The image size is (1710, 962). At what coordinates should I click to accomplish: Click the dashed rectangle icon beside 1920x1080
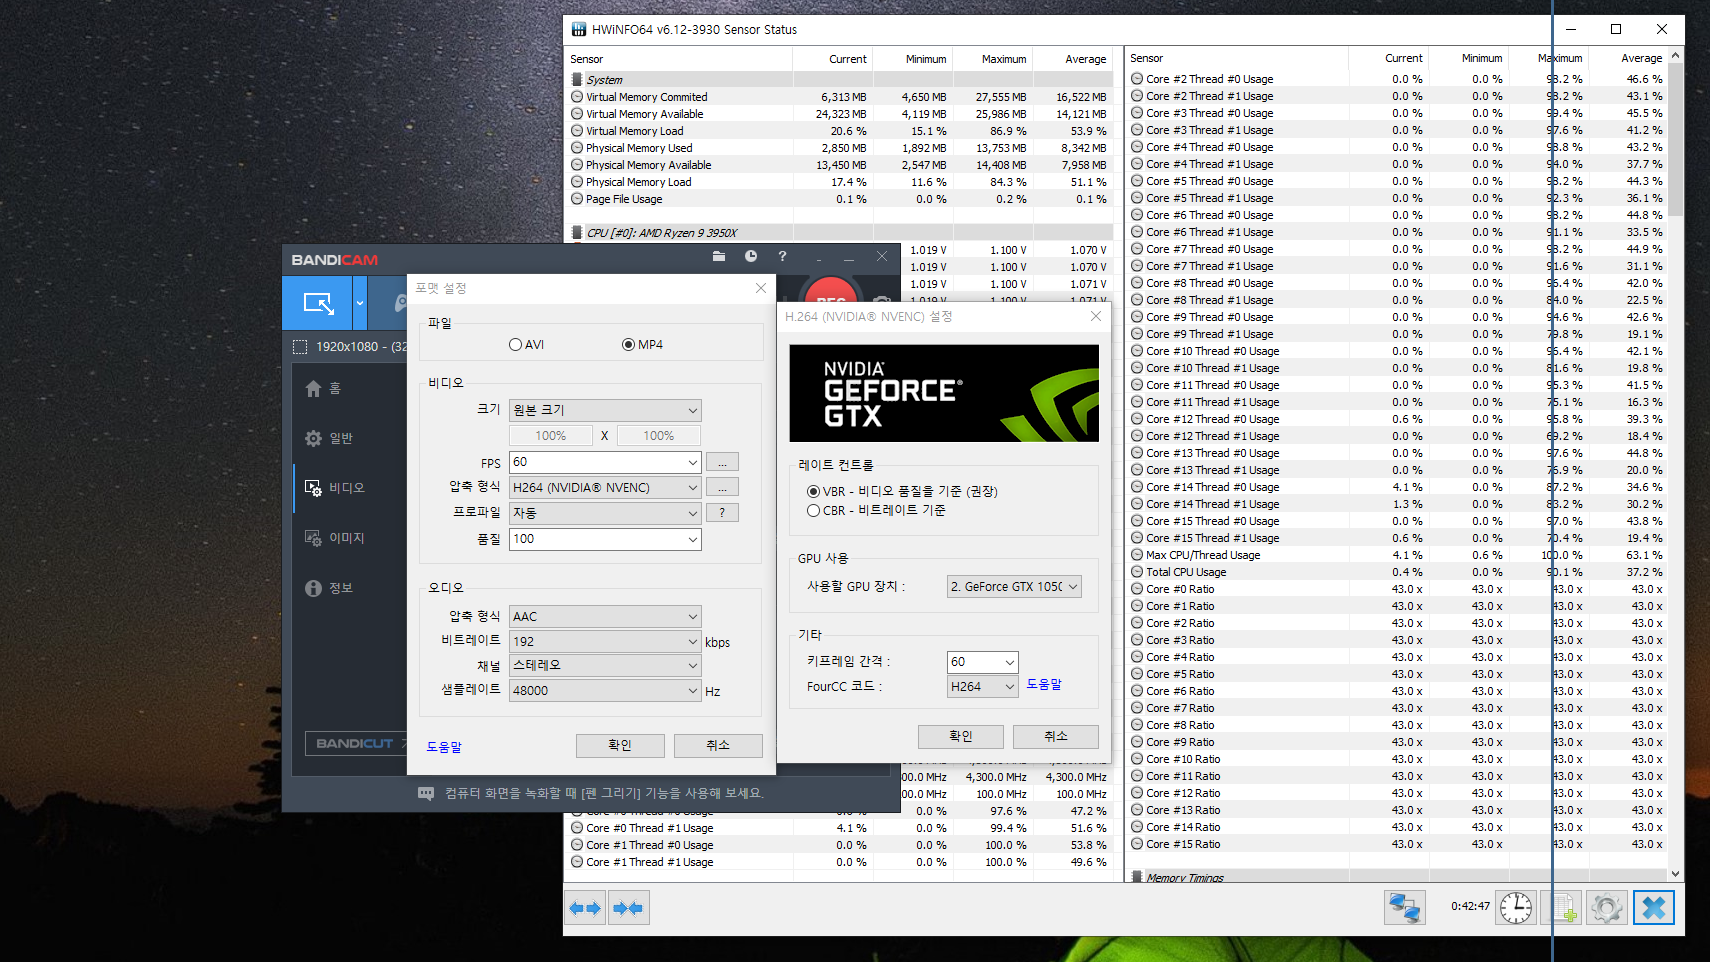pos(299,347)
